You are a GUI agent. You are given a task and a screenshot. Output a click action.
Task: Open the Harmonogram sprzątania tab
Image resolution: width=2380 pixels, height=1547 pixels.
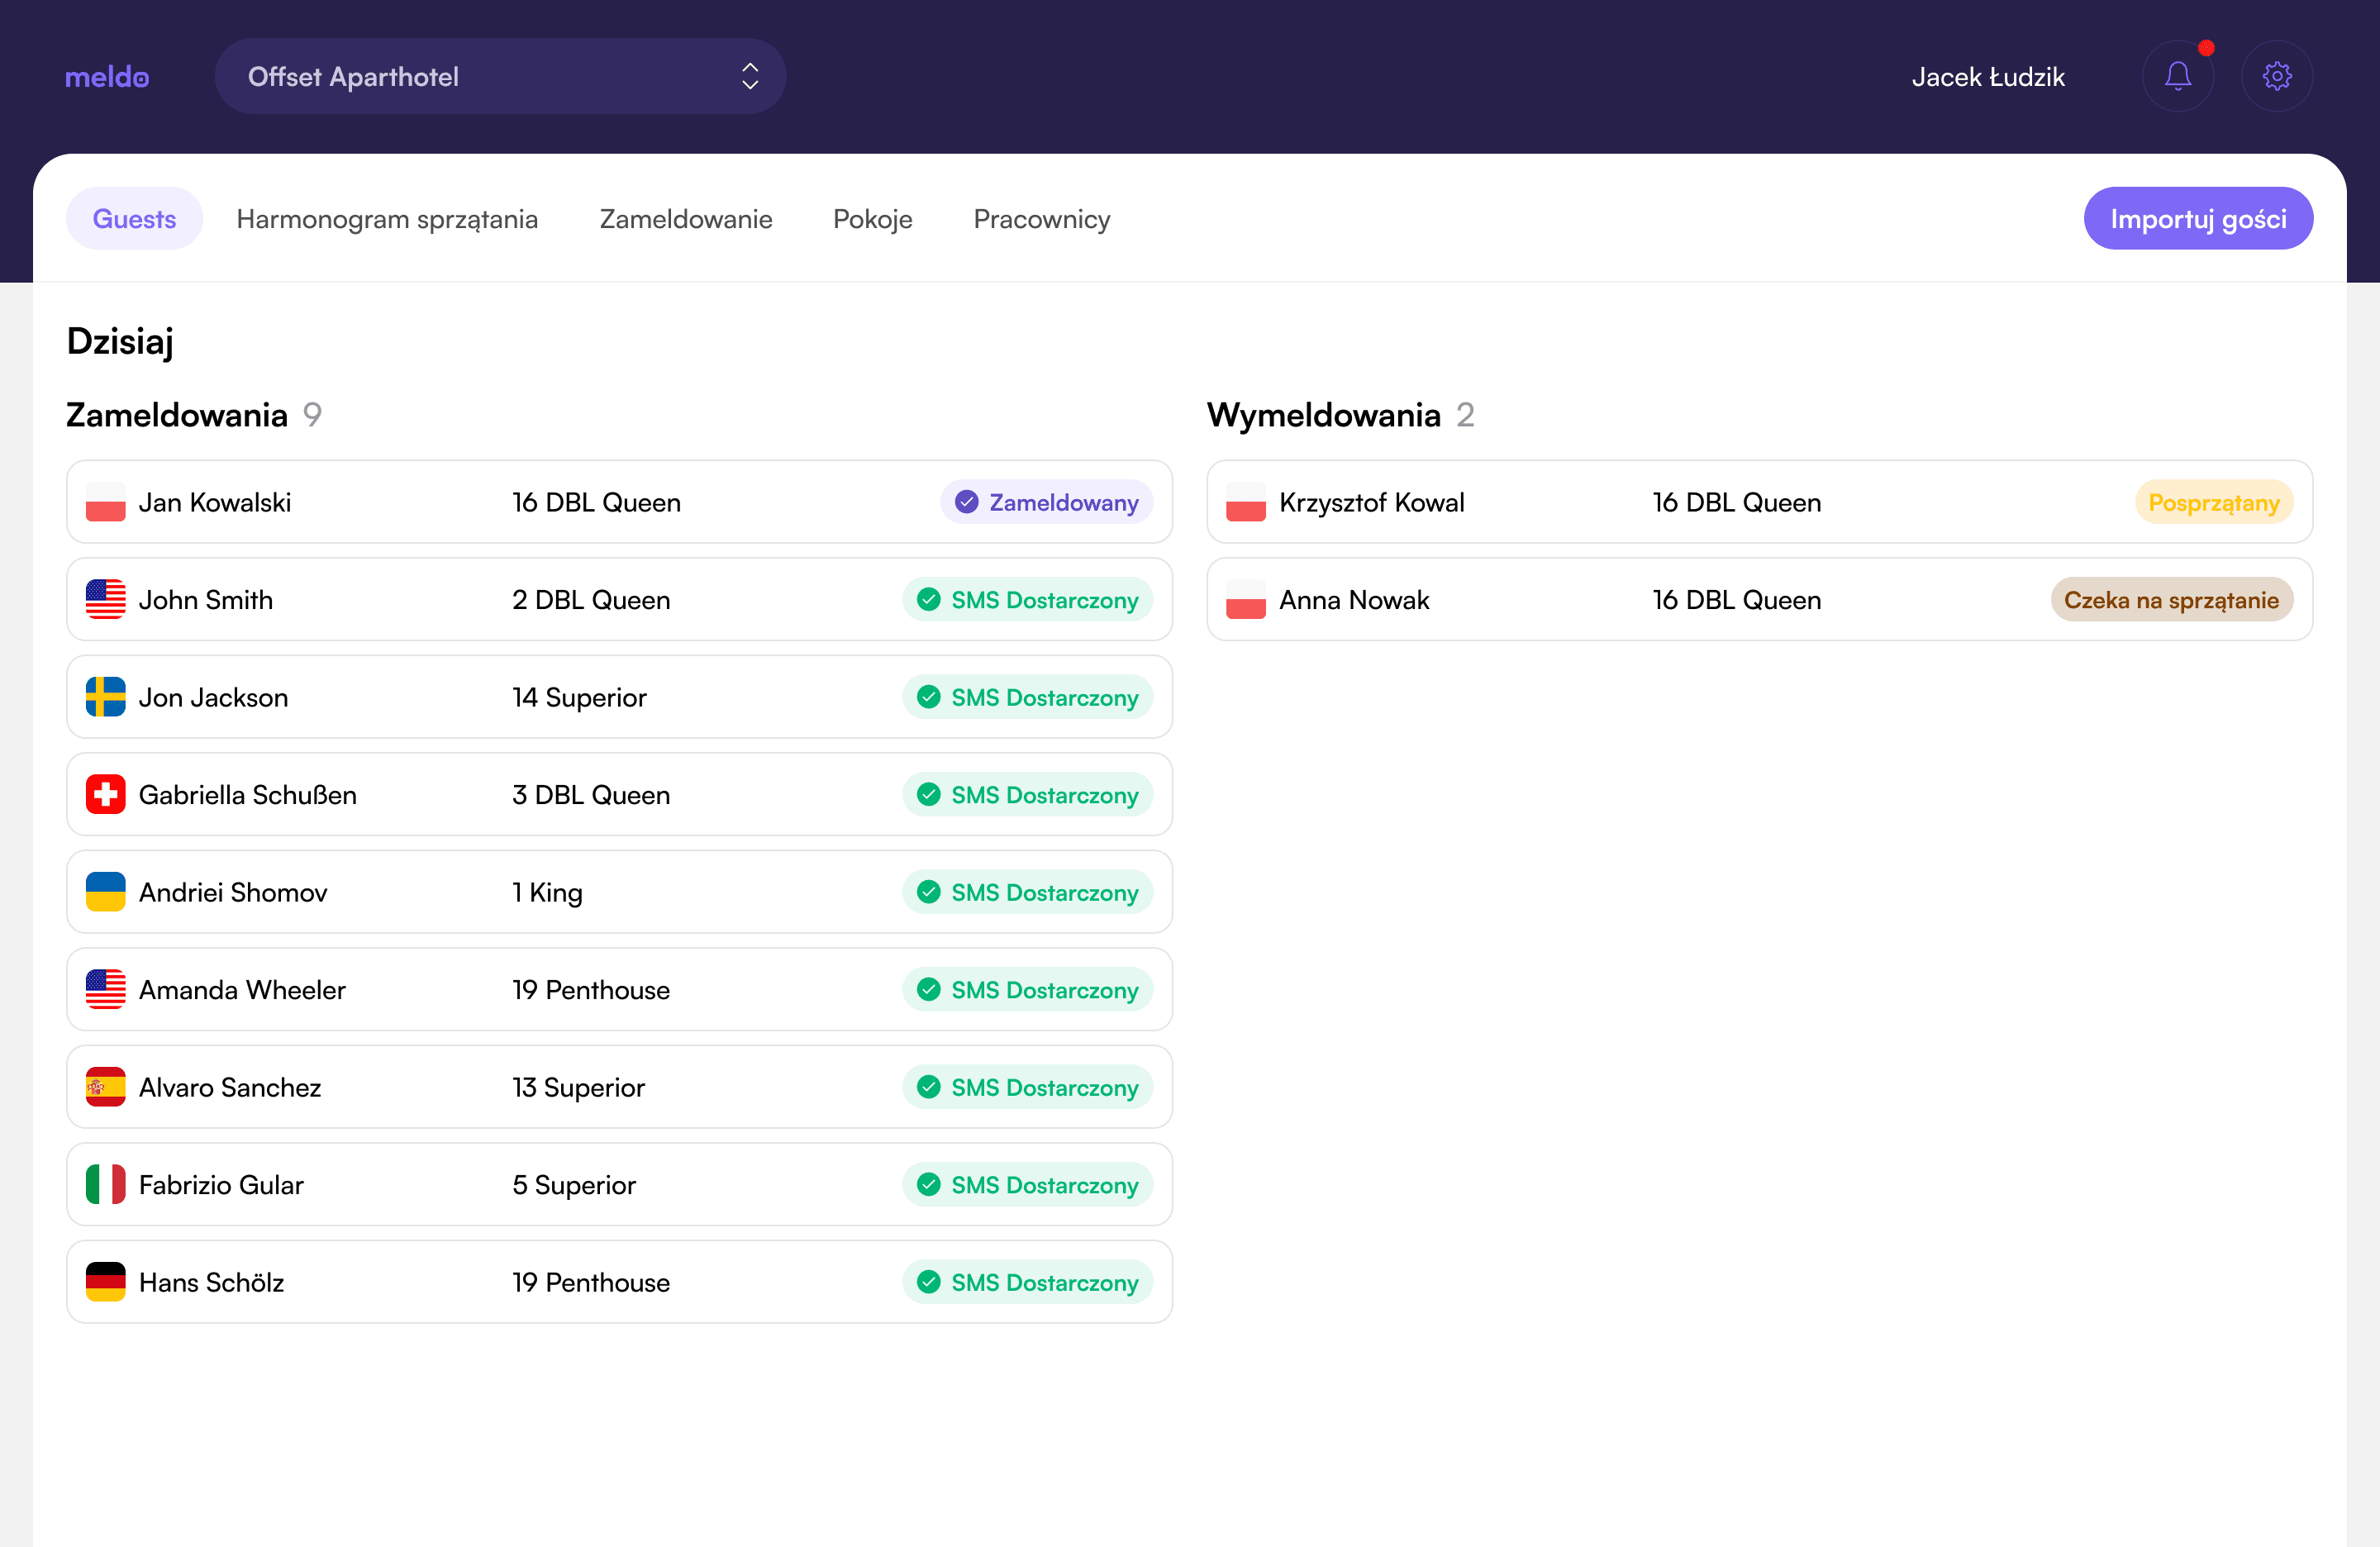(x=388, y=219)
